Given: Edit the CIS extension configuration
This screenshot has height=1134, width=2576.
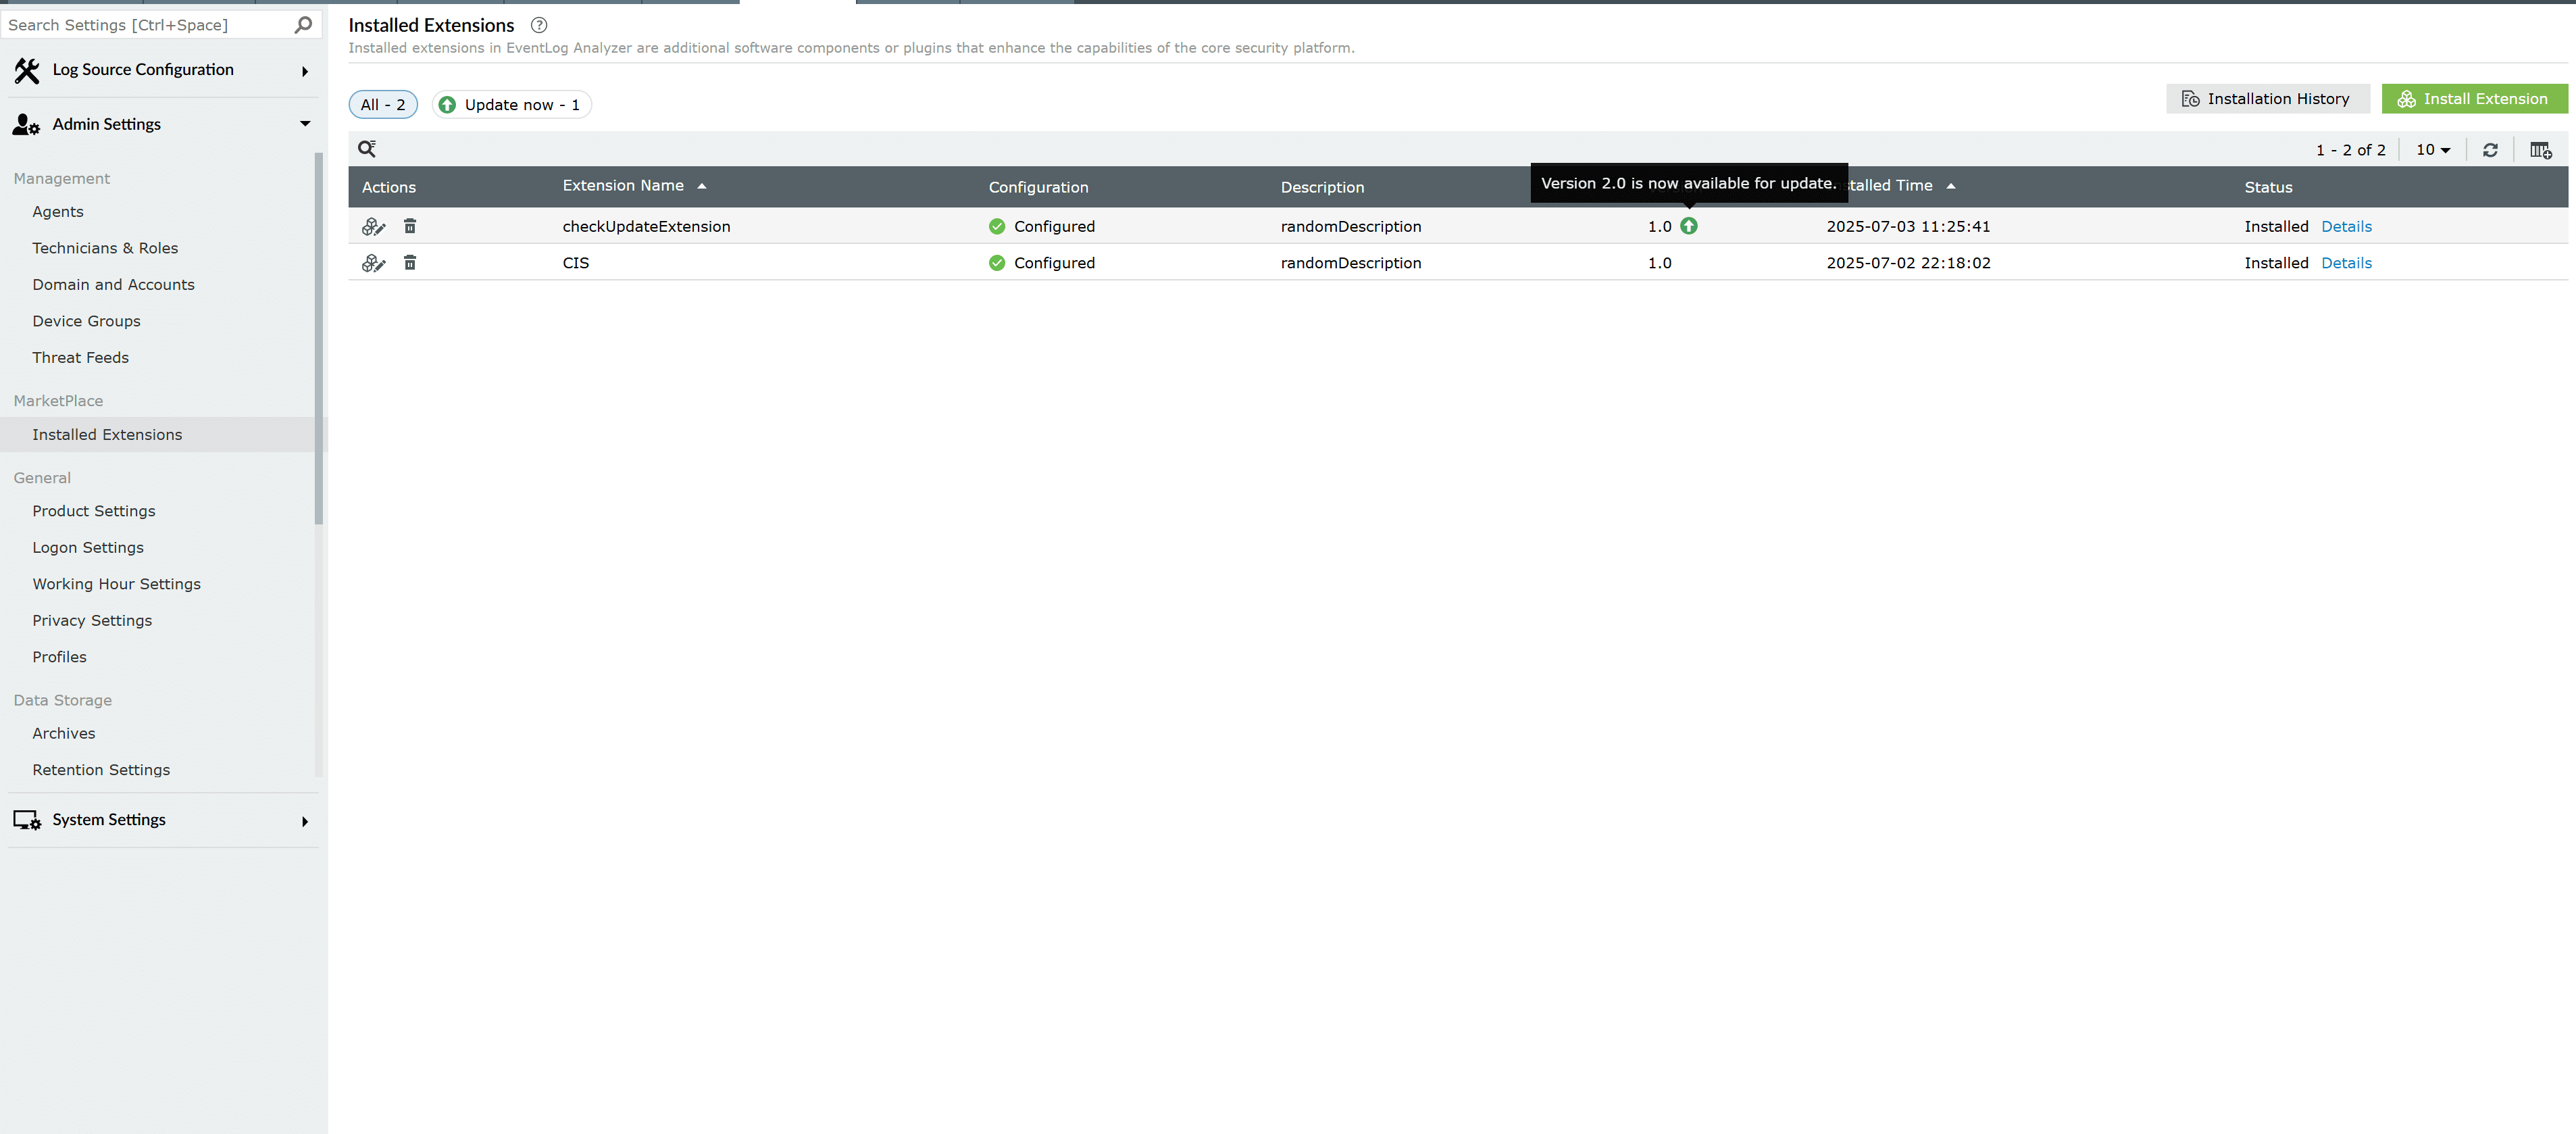Looking at the screenshot, I should click(373, 263).
